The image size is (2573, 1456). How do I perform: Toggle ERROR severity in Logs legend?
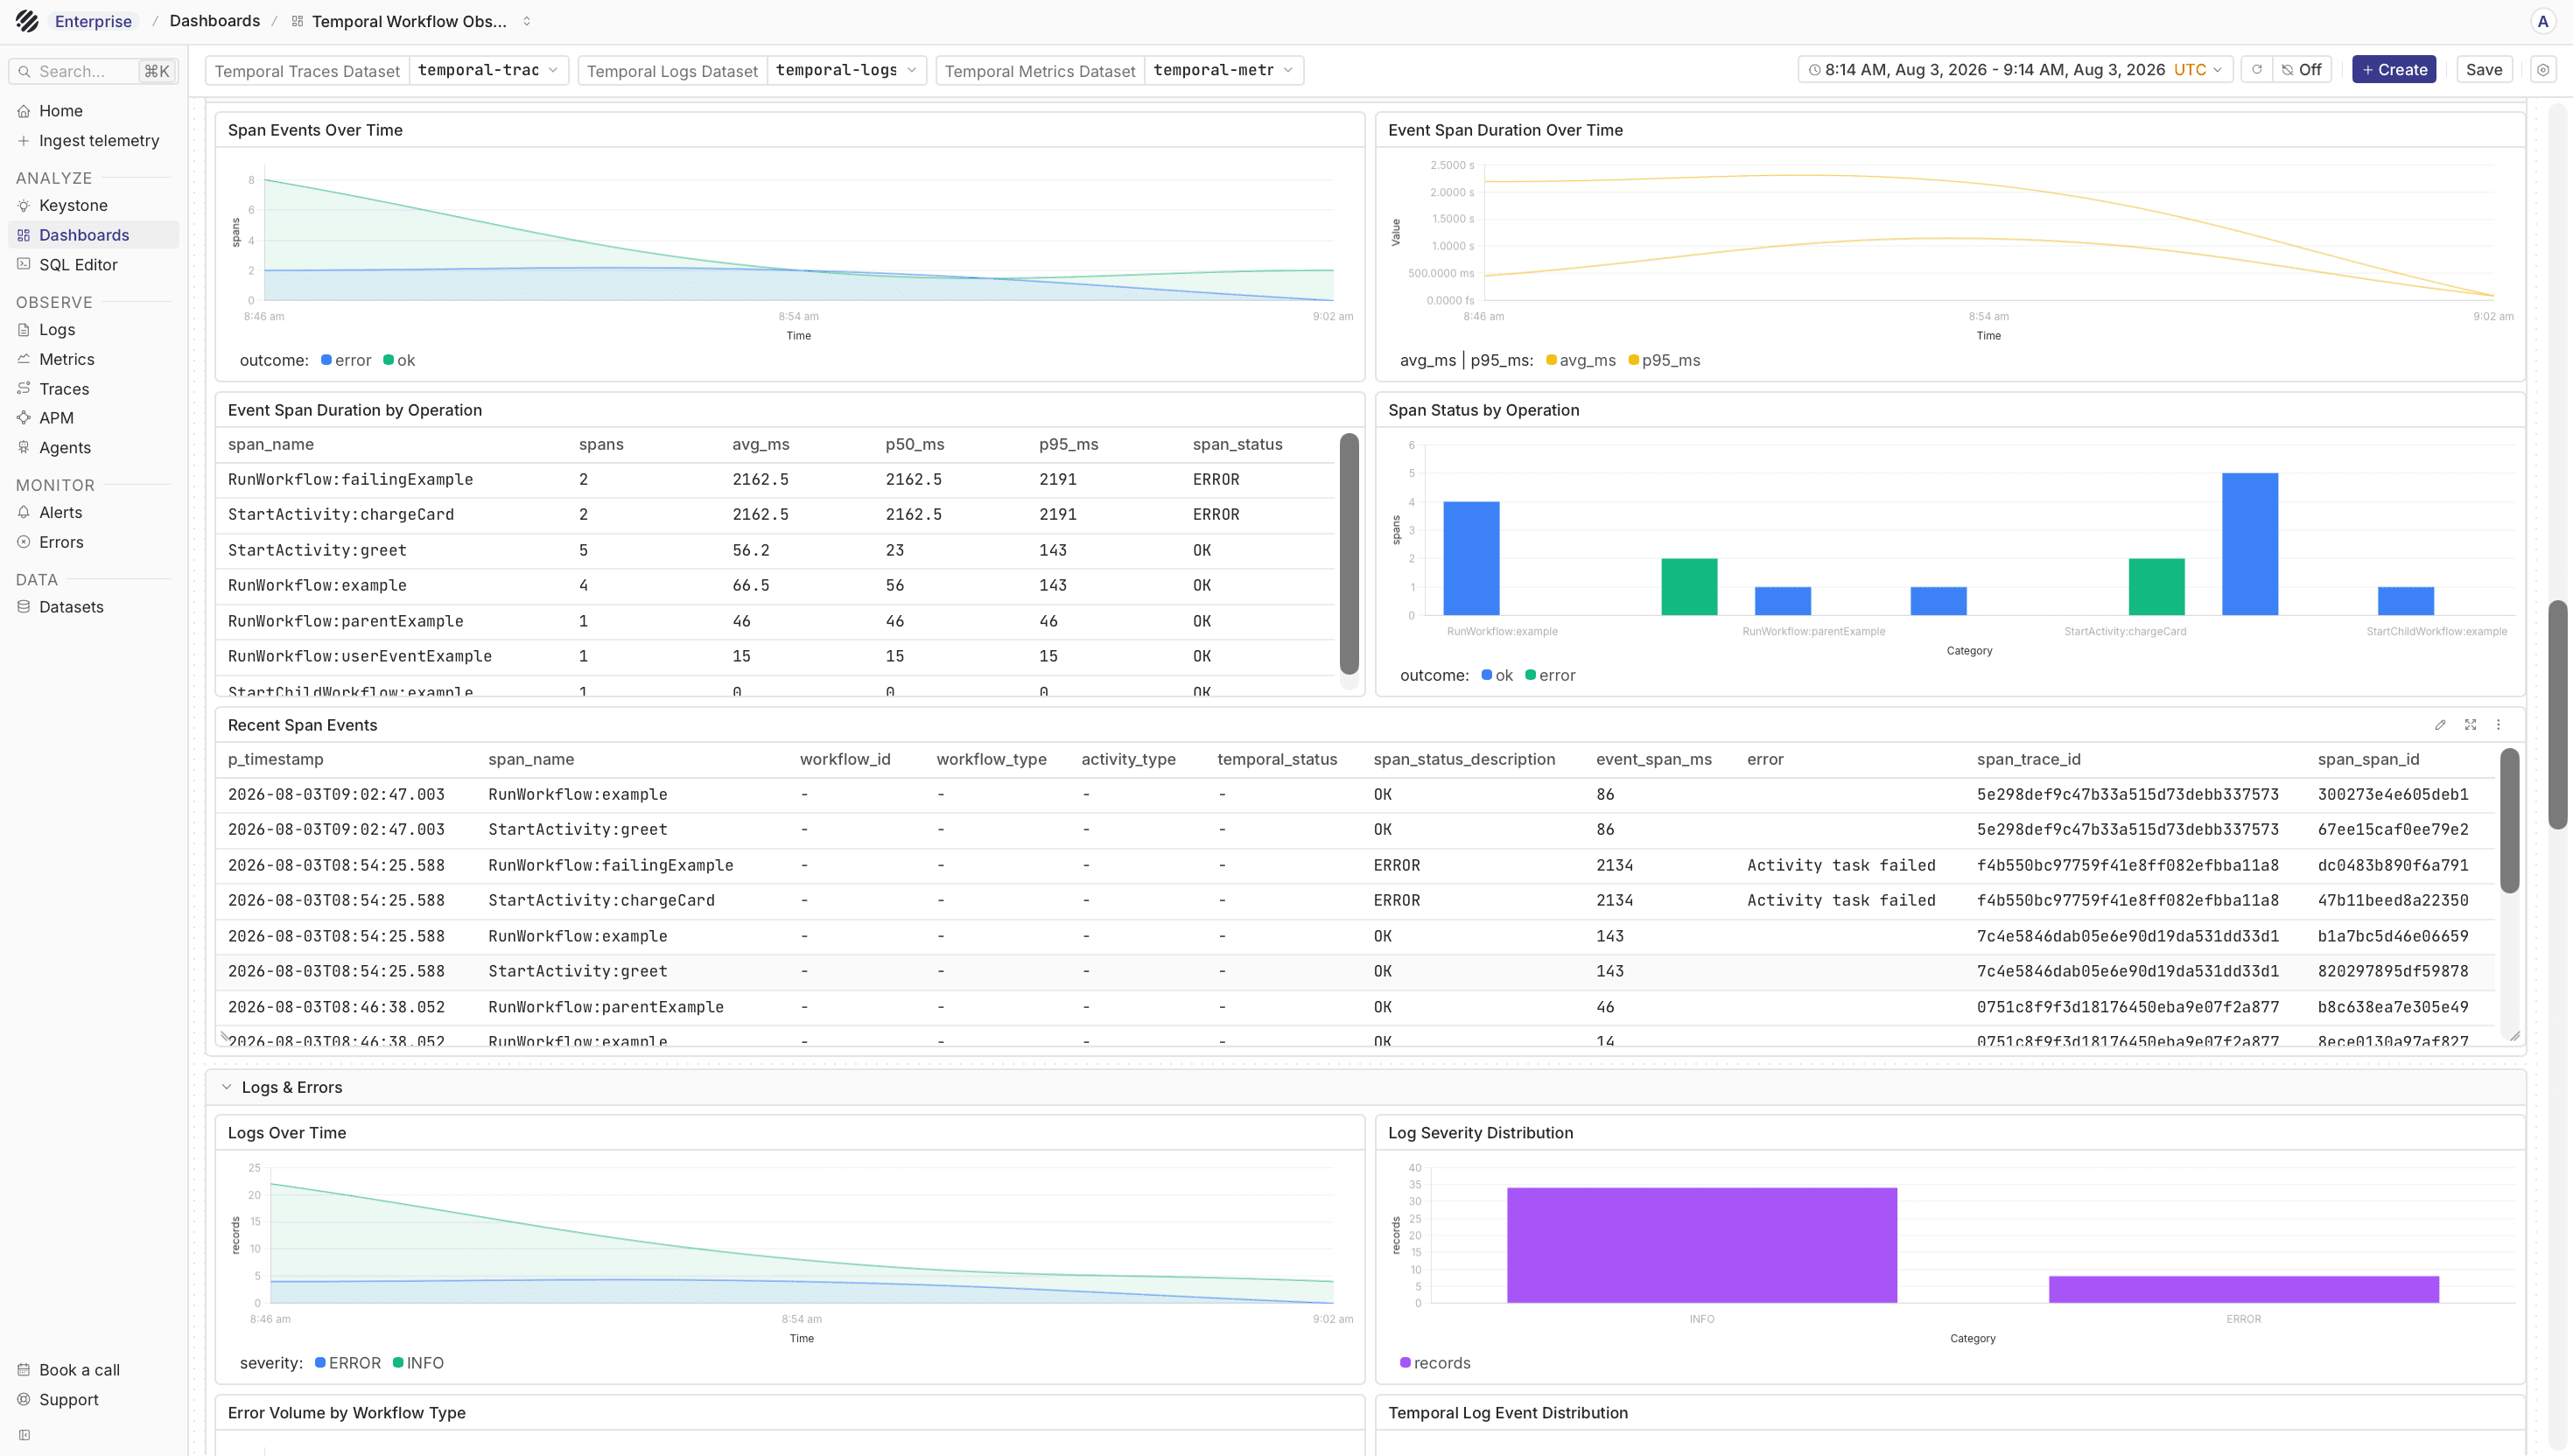(x=348, y=1364)
